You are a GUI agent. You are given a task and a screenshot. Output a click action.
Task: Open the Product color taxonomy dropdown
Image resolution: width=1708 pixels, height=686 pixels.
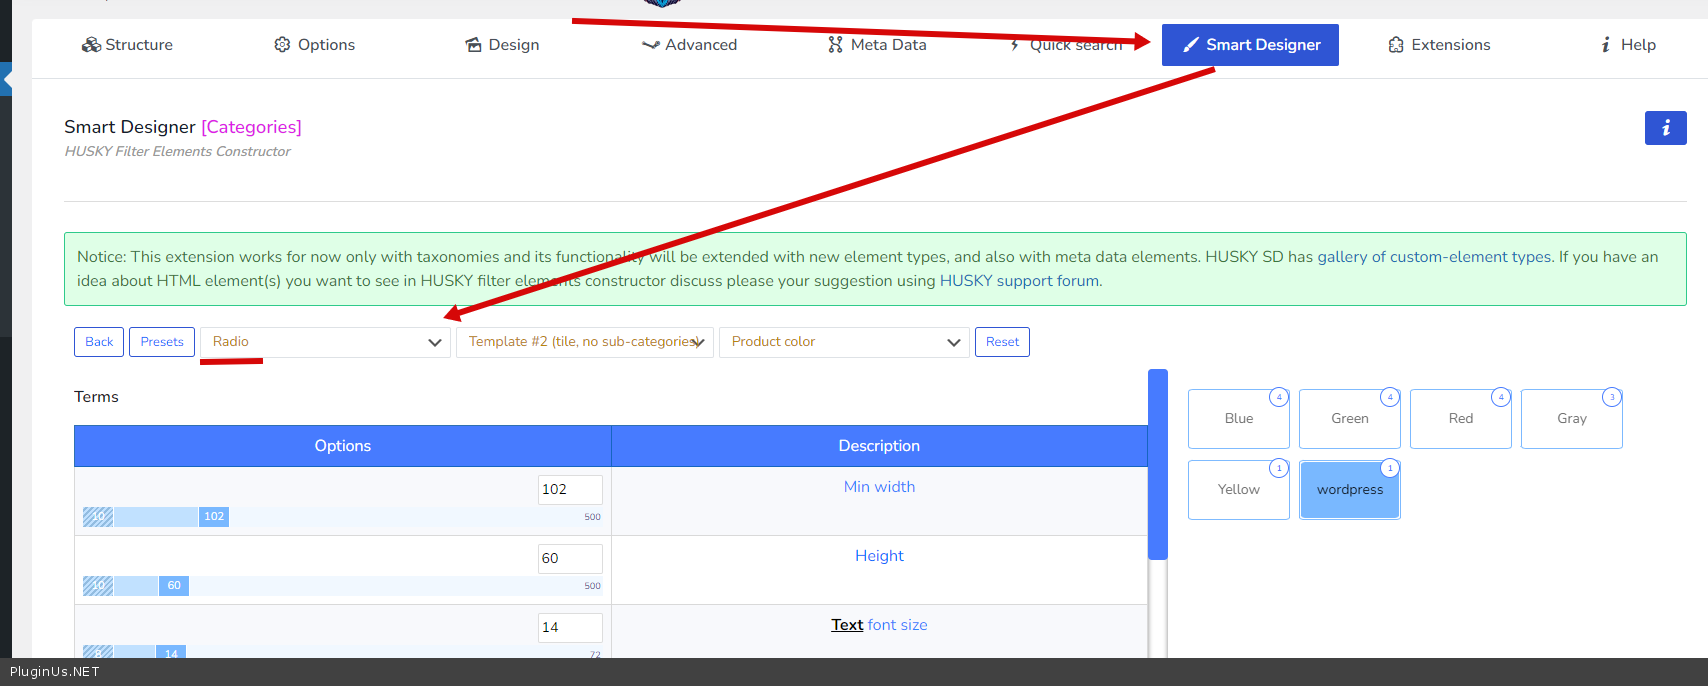coord(844,342)
